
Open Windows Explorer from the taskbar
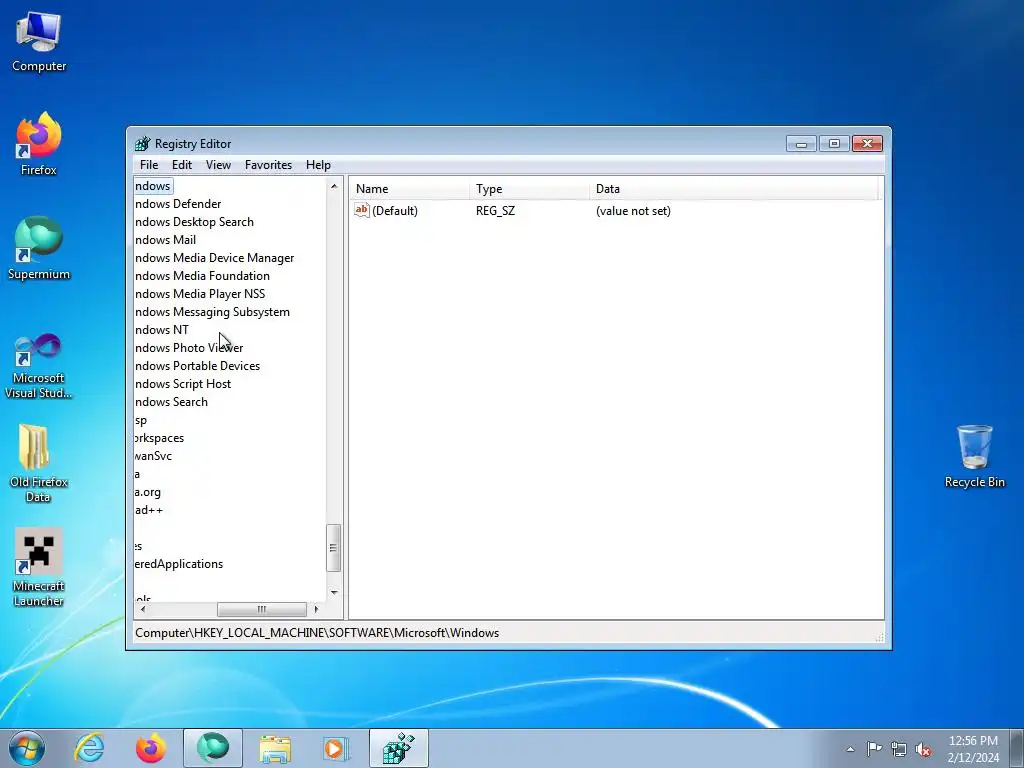[x=275, y=748]
